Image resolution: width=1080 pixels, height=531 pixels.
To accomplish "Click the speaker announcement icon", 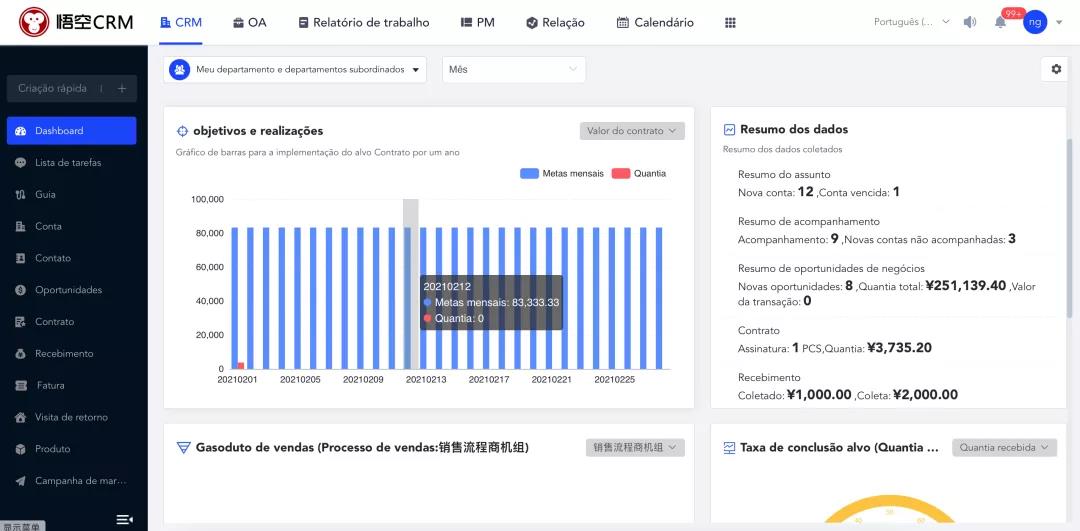I will [970, 22].
